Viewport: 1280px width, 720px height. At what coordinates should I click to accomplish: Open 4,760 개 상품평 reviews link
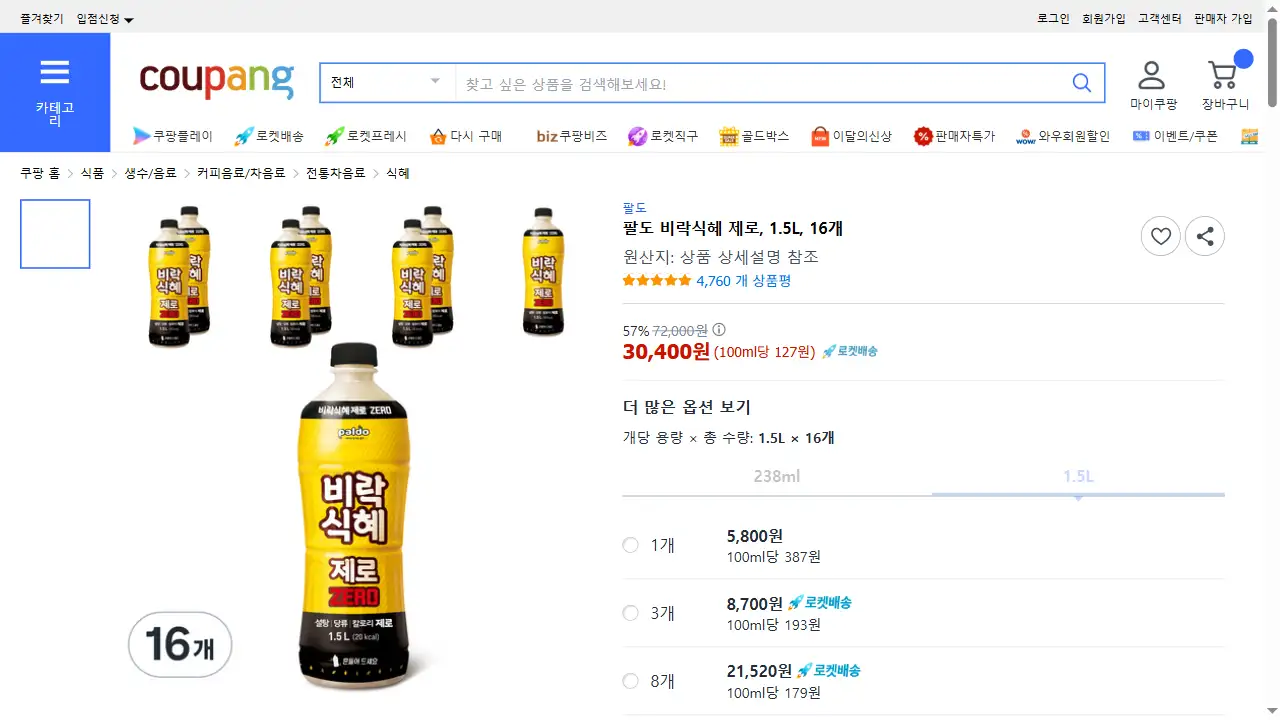744,281
